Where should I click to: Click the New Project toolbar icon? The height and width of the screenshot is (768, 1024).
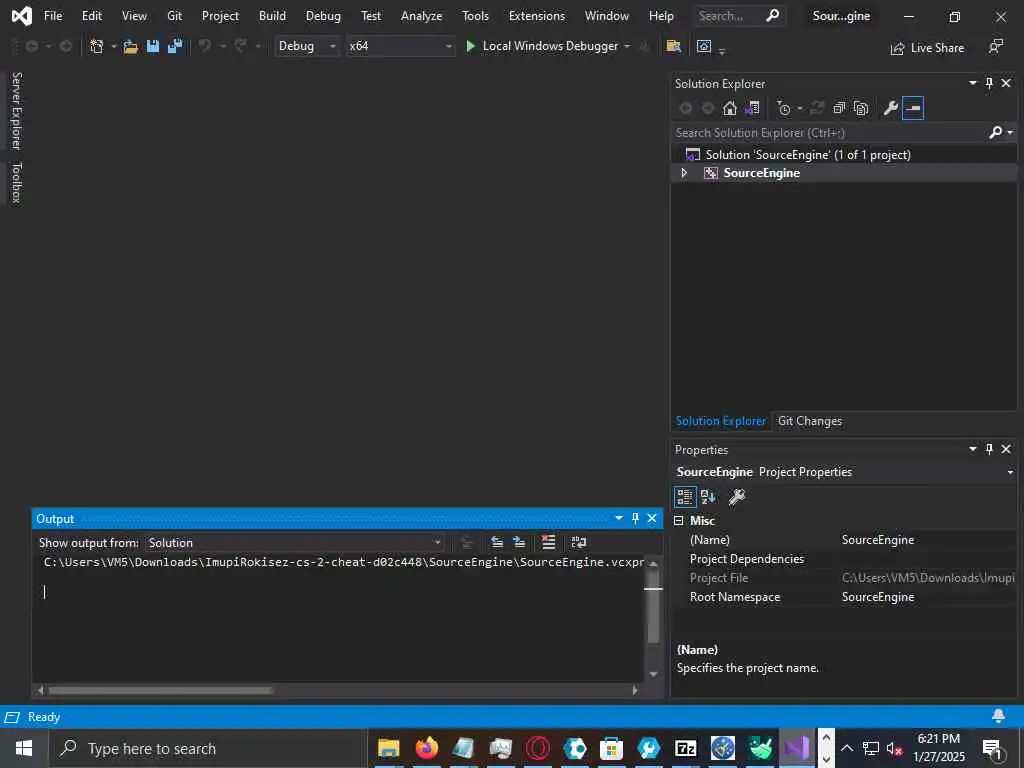(x=97, y=46)
